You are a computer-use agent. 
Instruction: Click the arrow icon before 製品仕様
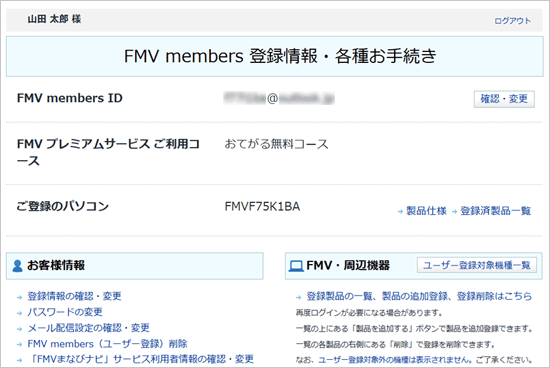click(400, 212)
